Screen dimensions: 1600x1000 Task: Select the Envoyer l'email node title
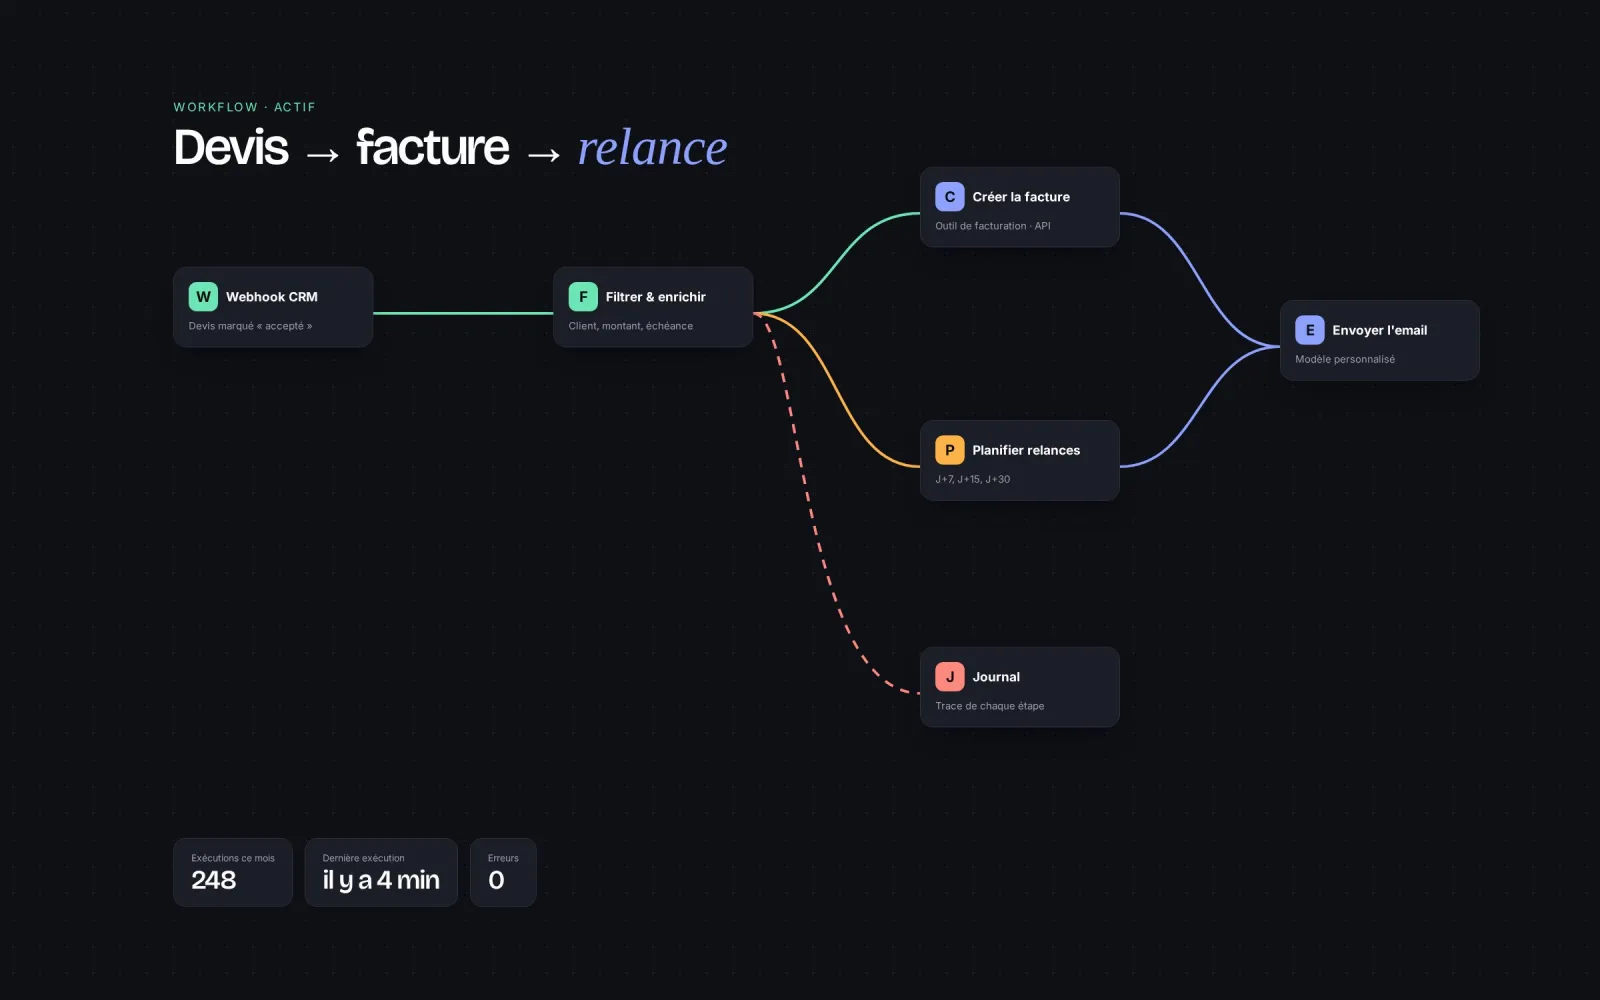coord(1380,330)
